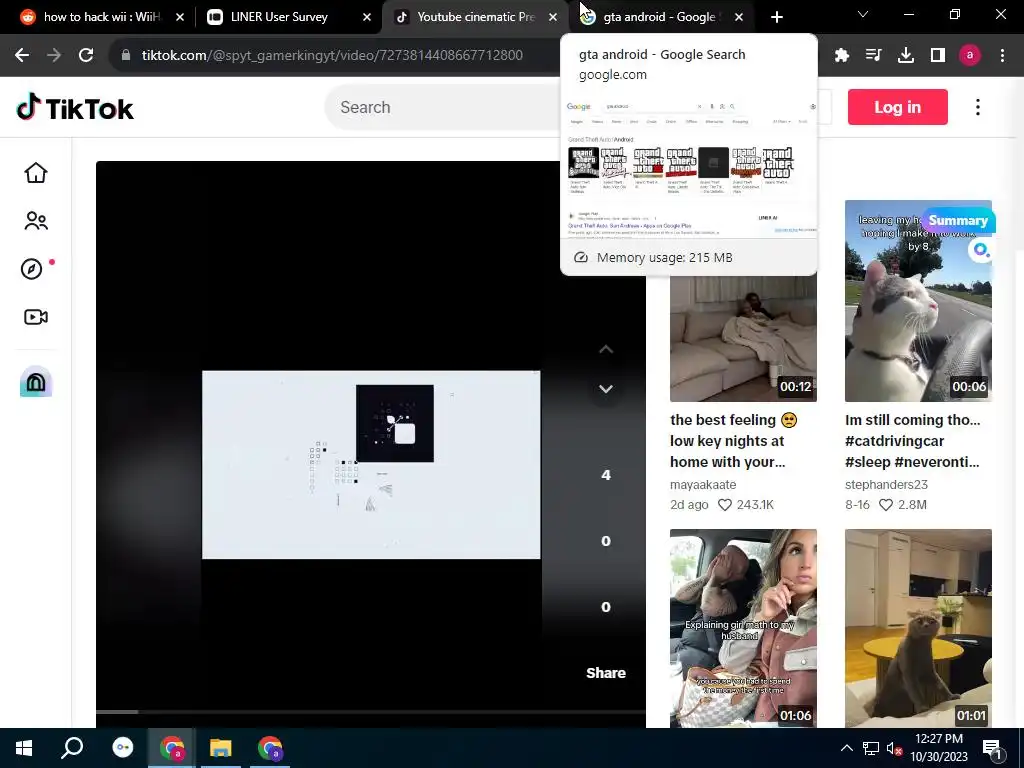
Task: Open the muted volume tray icon
Action: coord(894,748)
